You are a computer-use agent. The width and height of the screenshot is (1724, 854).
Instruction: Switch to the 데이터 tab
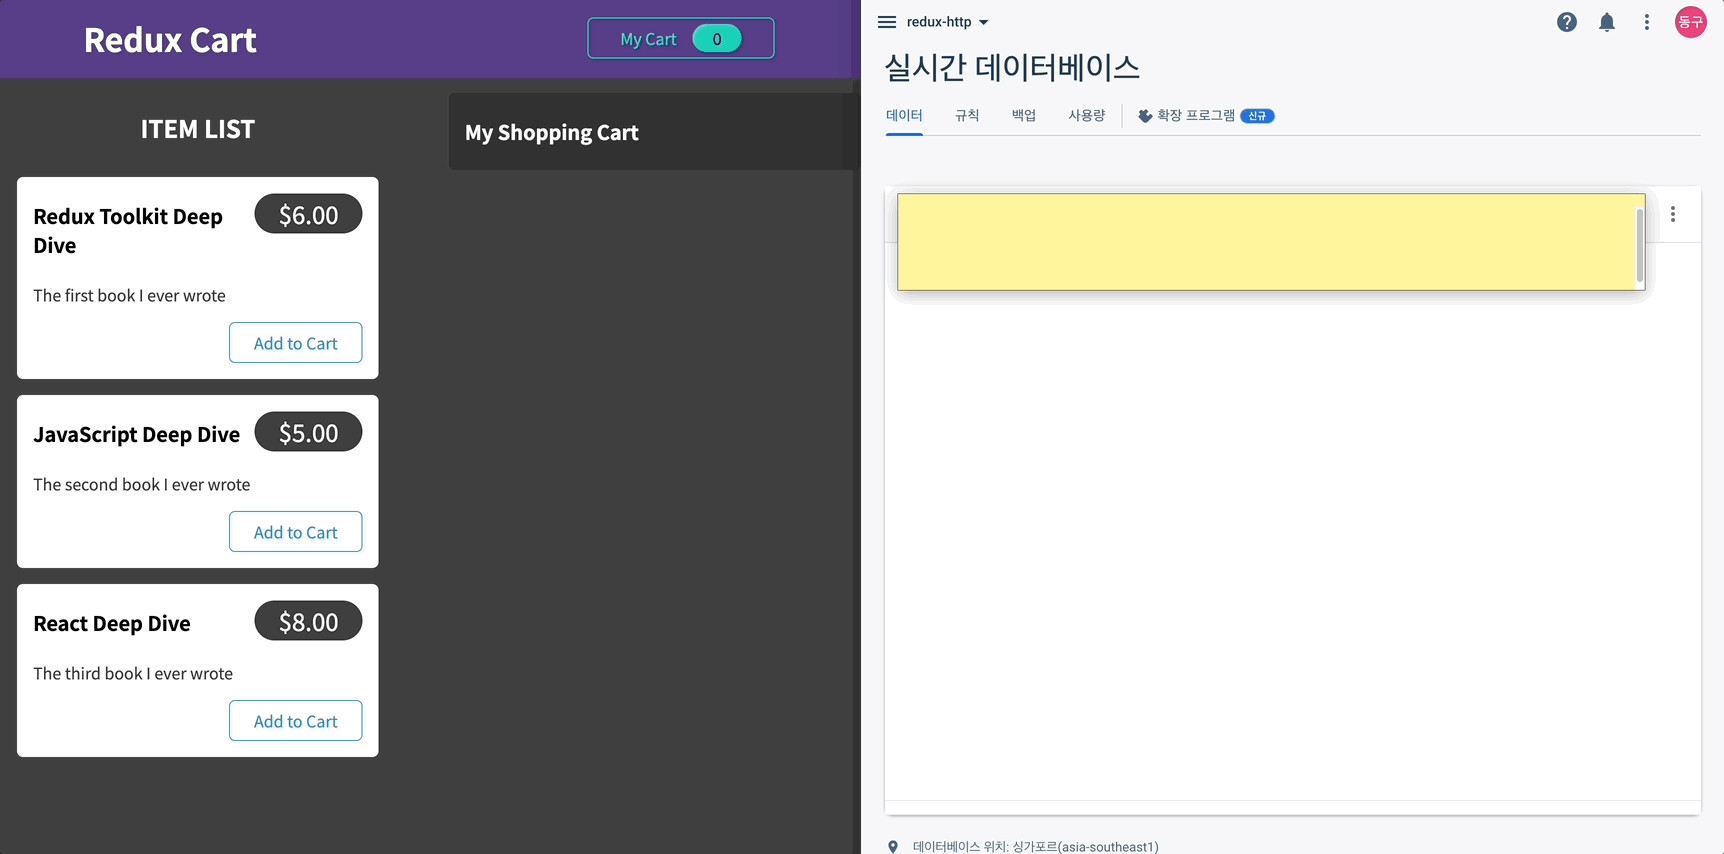pyautogui.click(x=904, y=116)
